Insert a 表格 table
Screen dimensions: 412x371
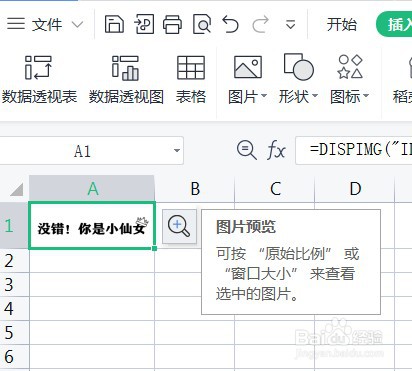pos(191,79)
